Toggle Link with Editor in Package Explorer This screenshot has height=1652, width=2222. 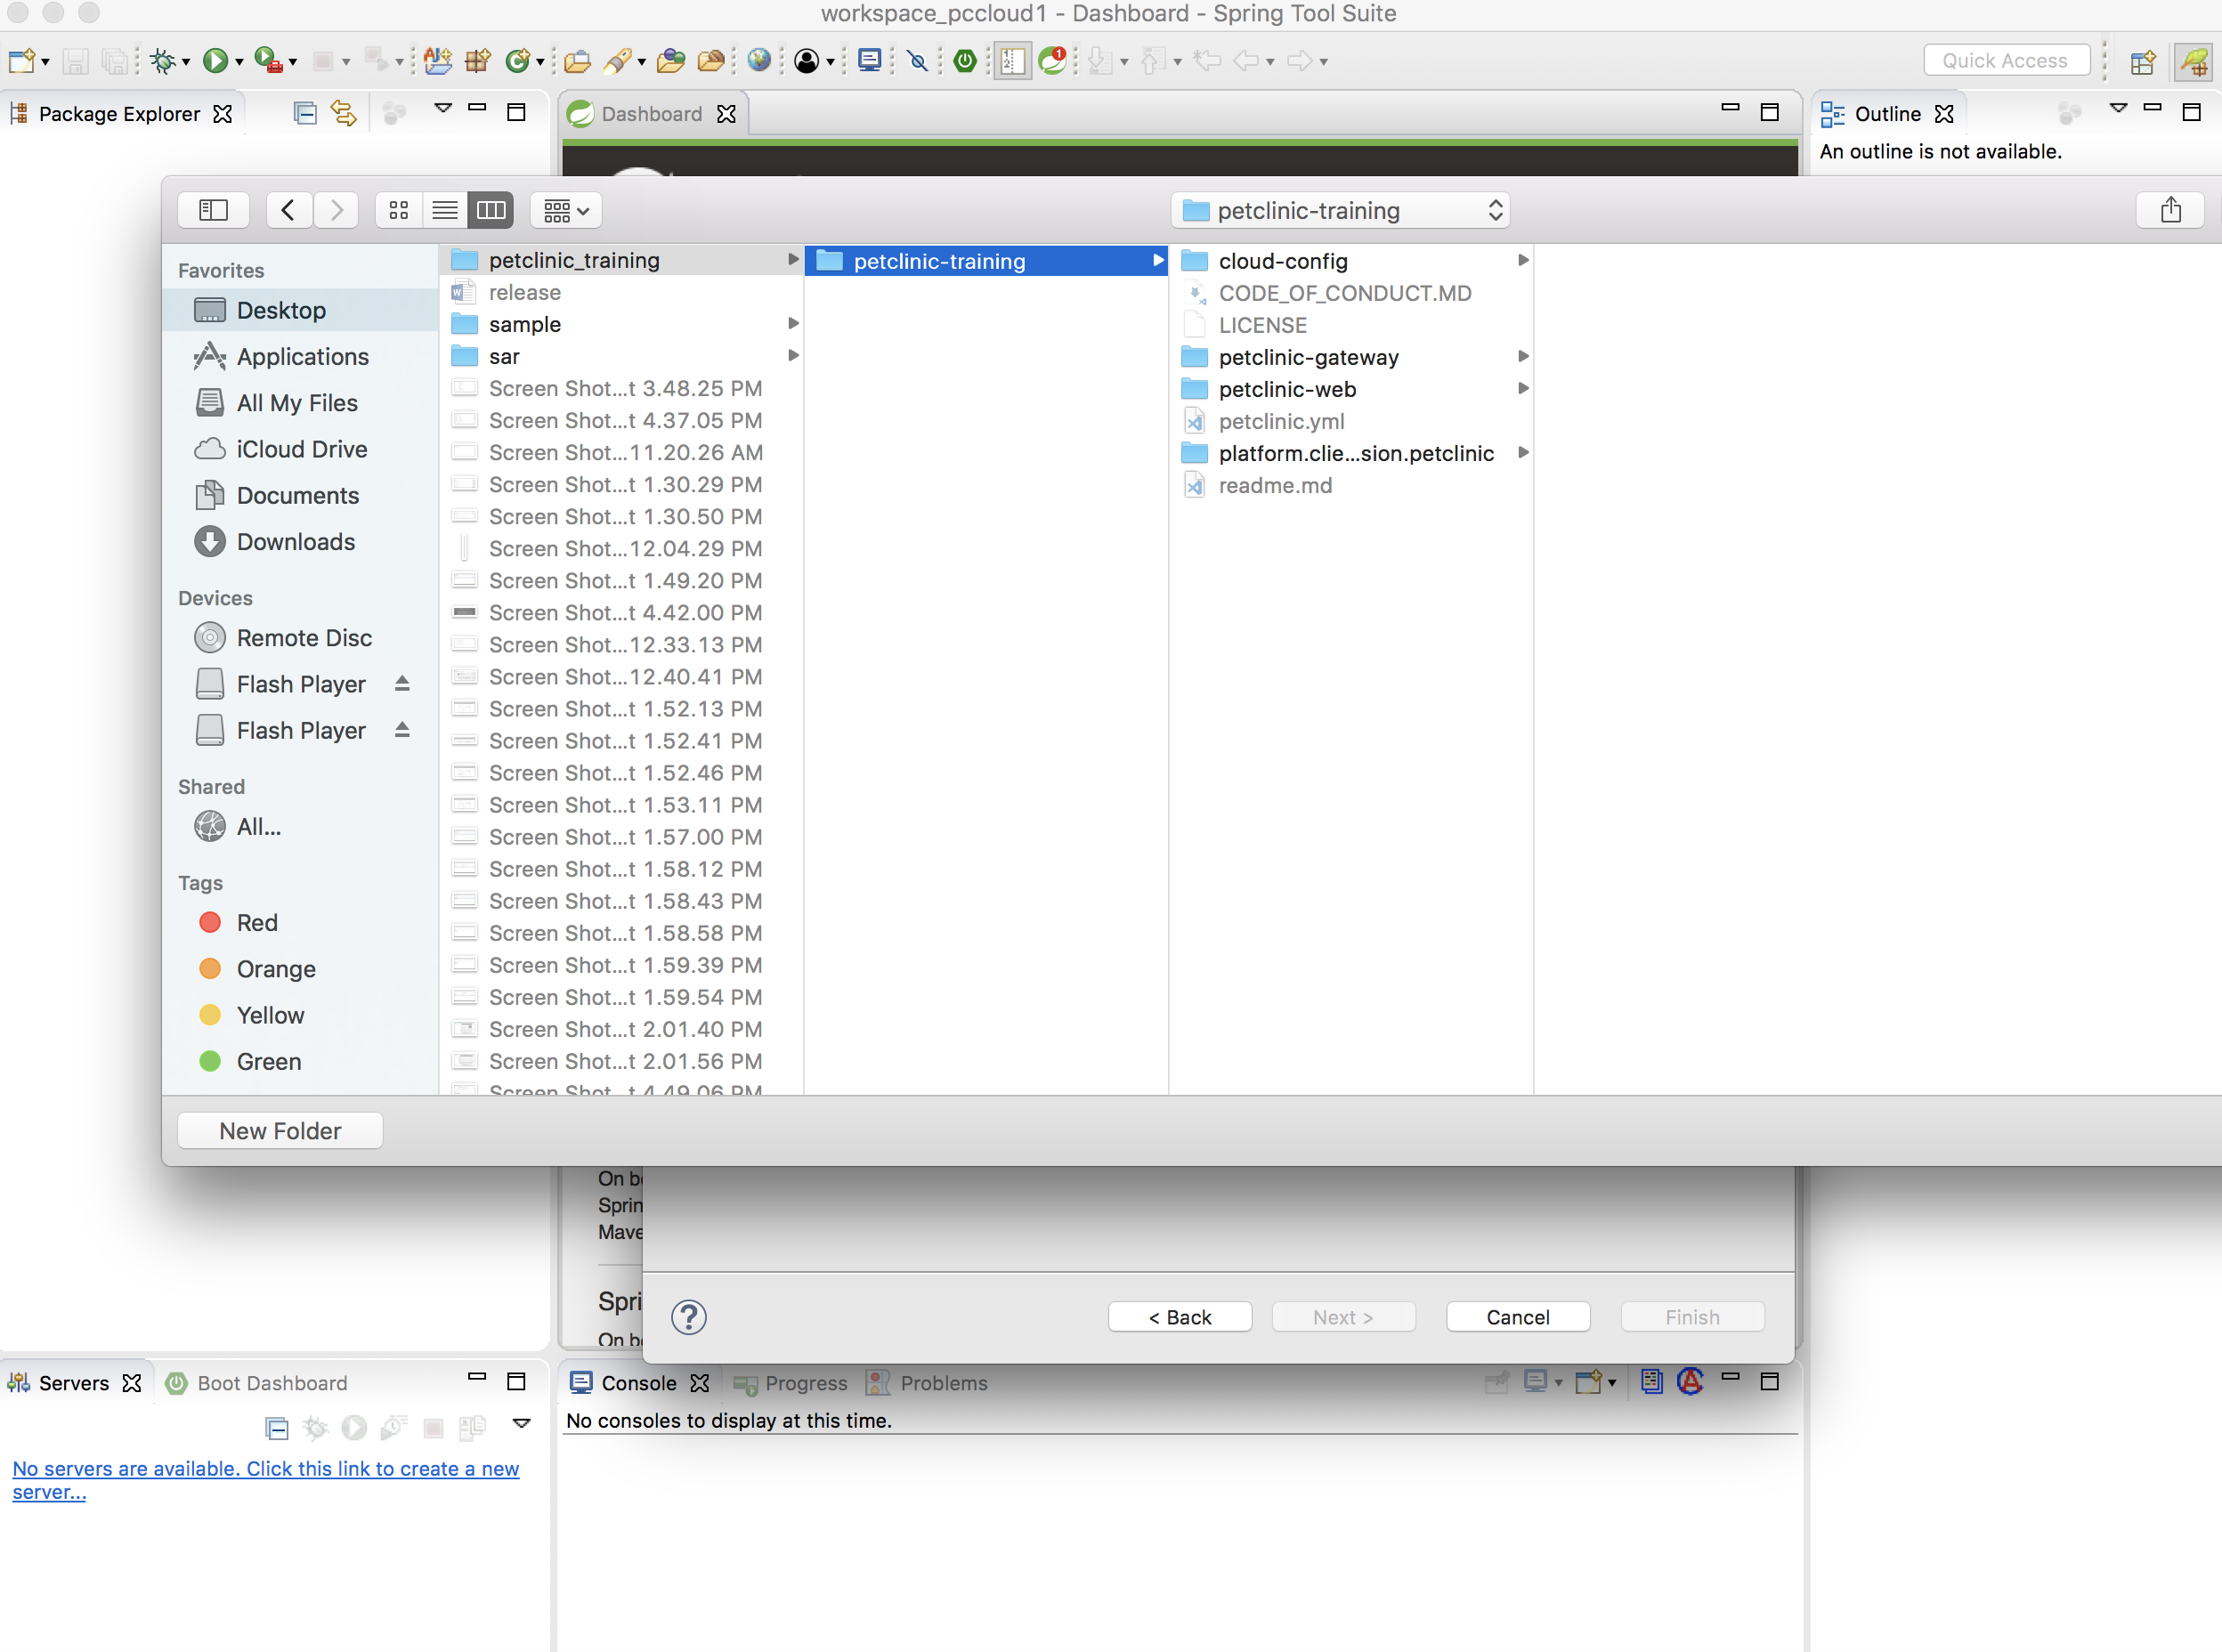tap(343, 113)
